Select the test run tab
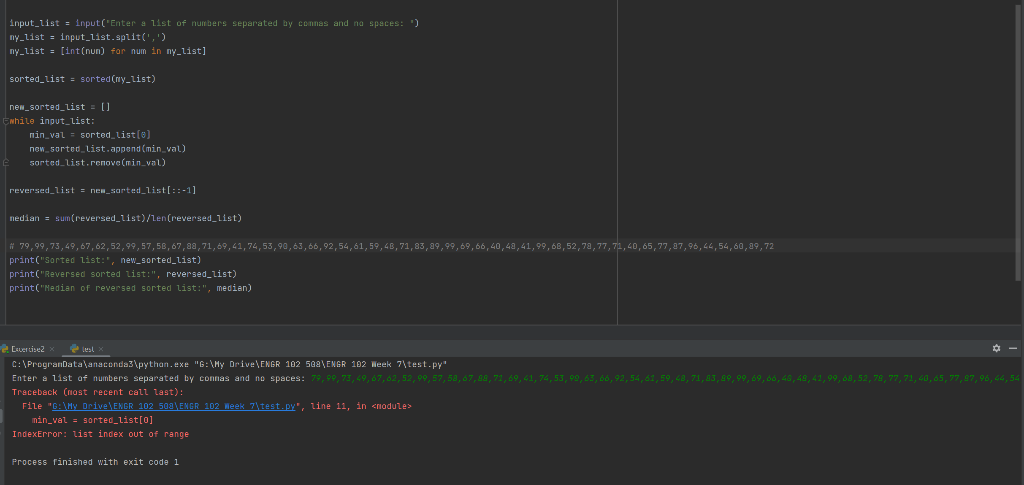This screenshot has height=485, width=1024. click(x=88, y=349)
